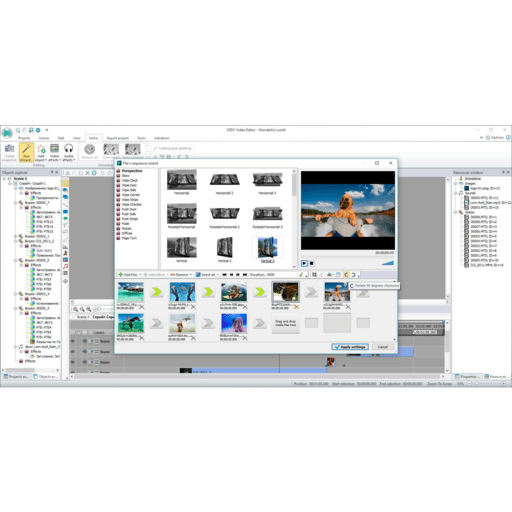Open the Activation ribbon tab
The height and width of the screenshot is (512, 512).
[x=161, y=138]
